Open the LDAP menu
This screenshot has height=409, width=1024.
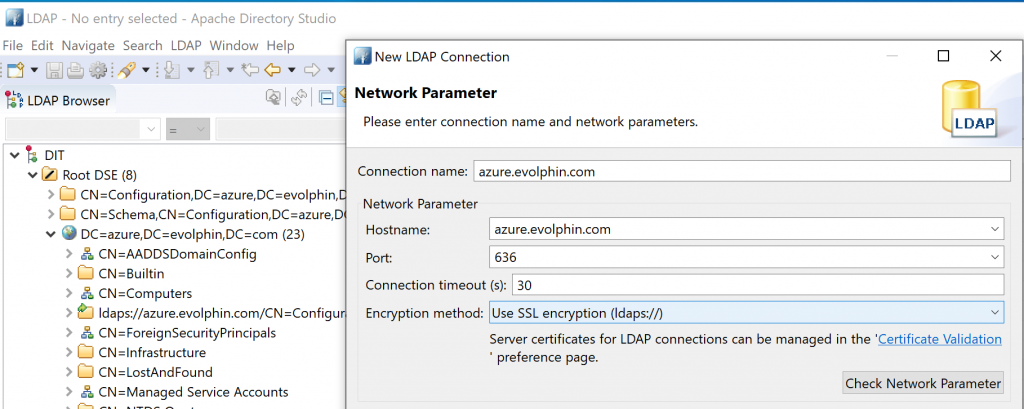[186, 45]
